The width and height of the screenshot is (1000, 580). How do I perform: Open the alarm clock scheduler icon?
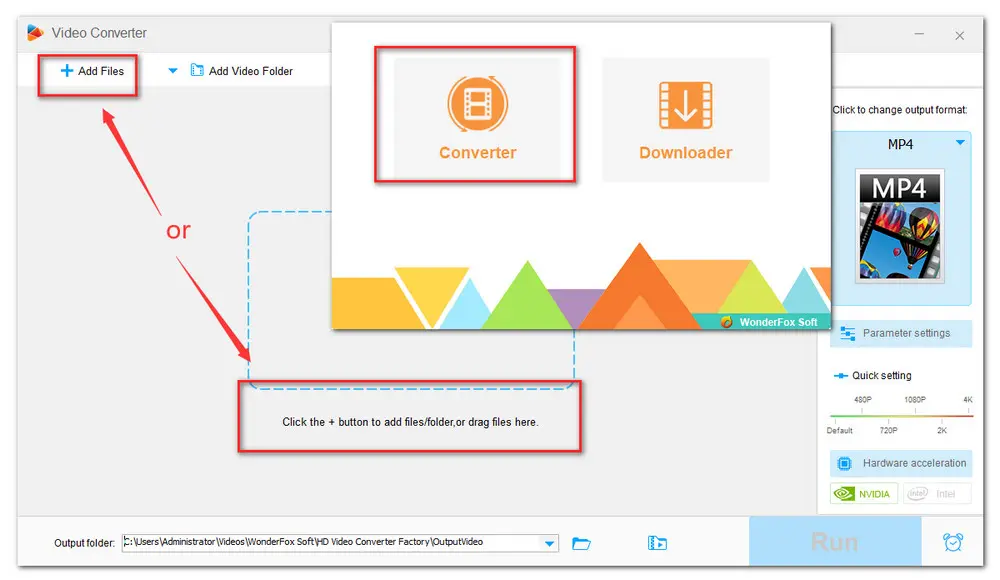click(x=953, y=542)
